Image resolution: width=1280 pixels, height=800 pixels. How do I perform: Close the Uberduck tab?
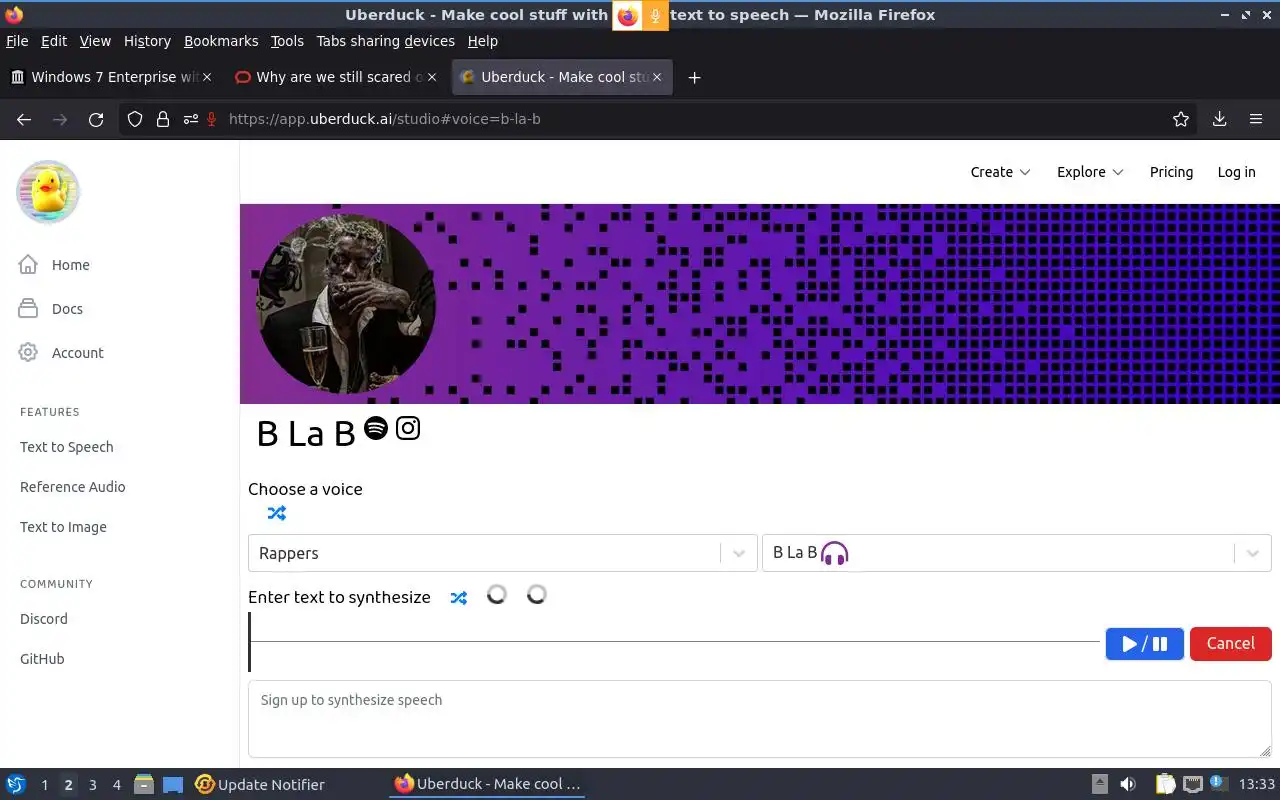[657, 77]
